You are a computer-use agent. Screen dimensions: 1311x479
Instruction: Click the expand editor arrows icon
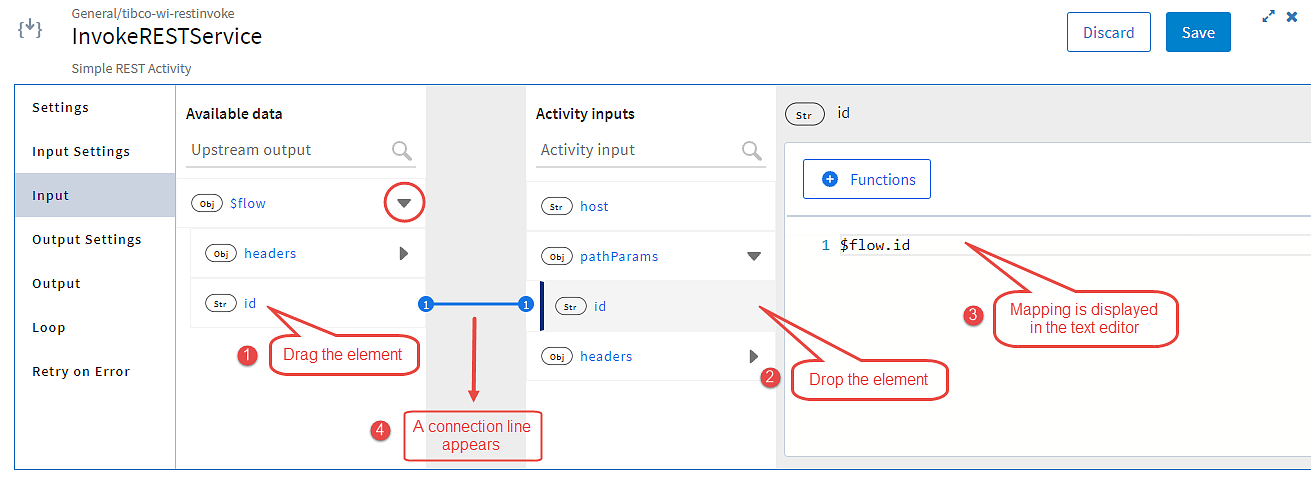point(1268,16)
